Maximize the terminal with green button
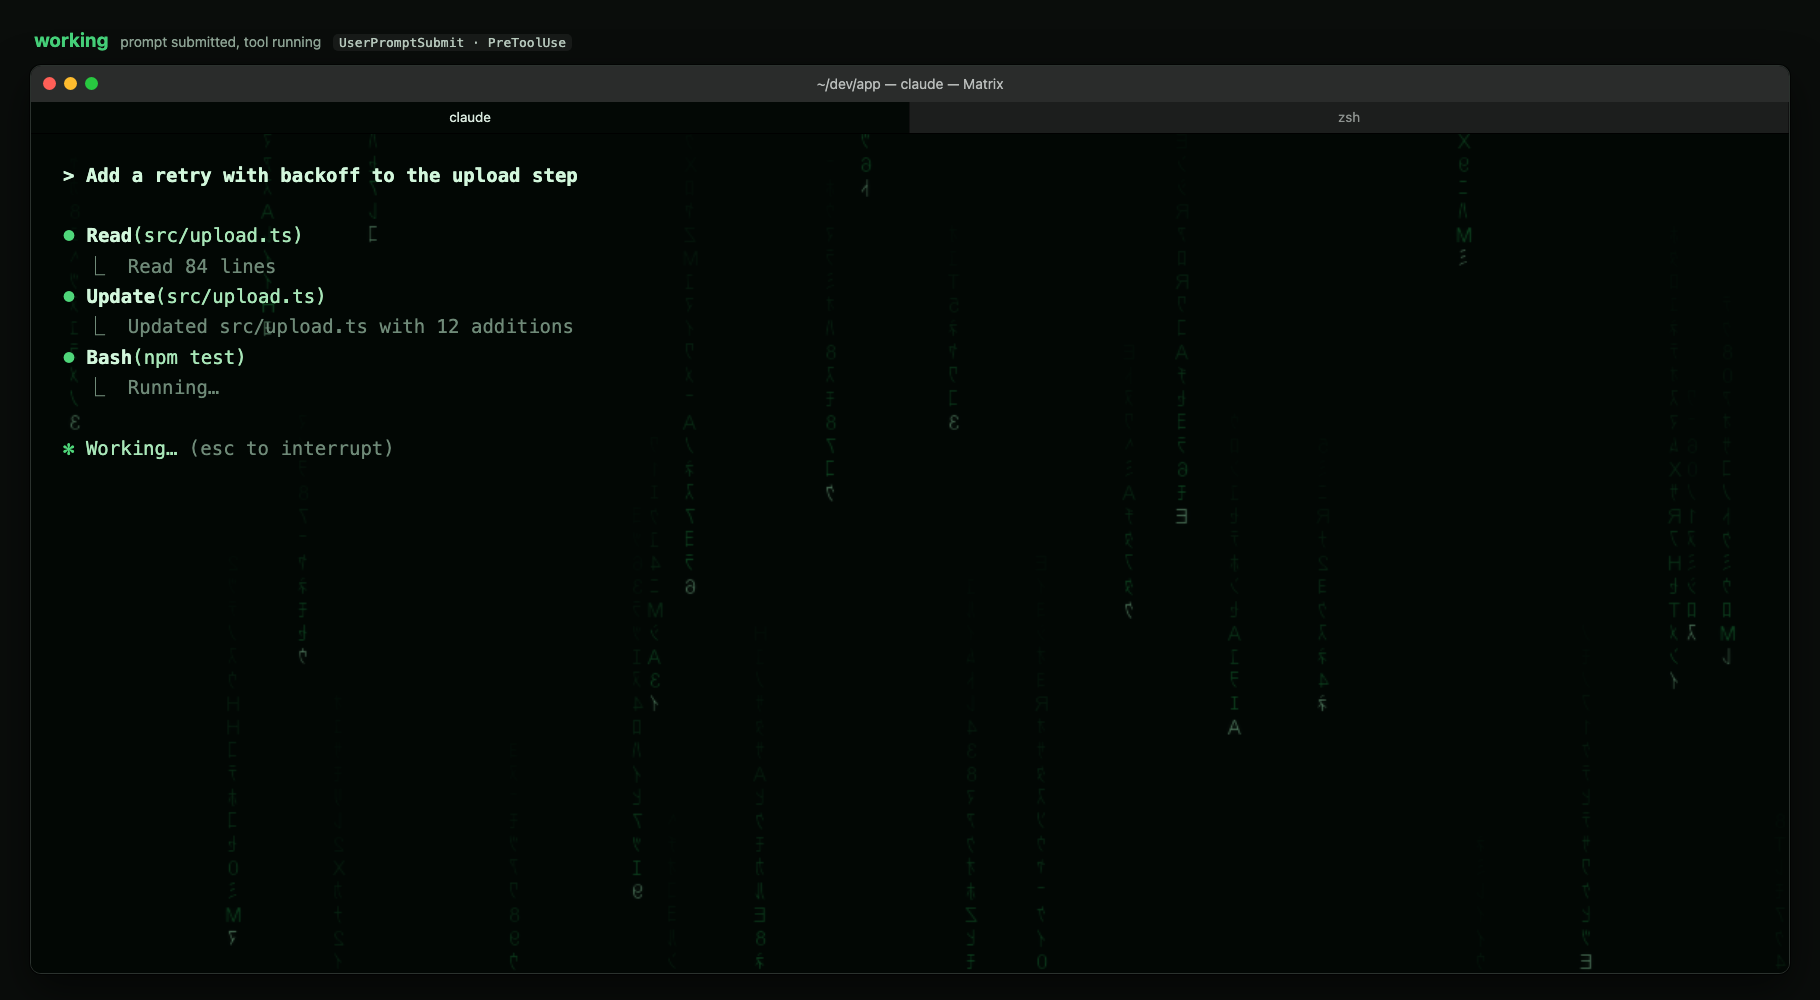Screen dimensions: 1820x1000 click(91, 84)
